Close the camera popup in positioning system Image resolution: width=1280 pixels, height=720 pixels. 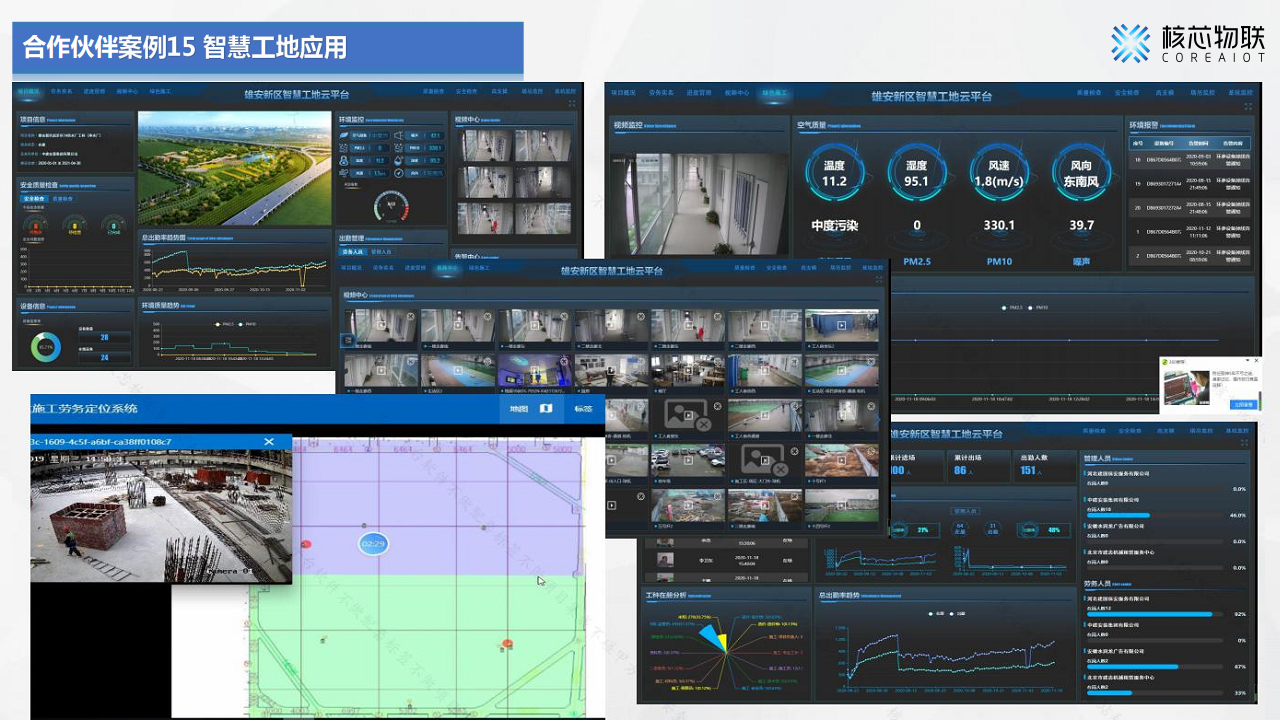point(269,441)
